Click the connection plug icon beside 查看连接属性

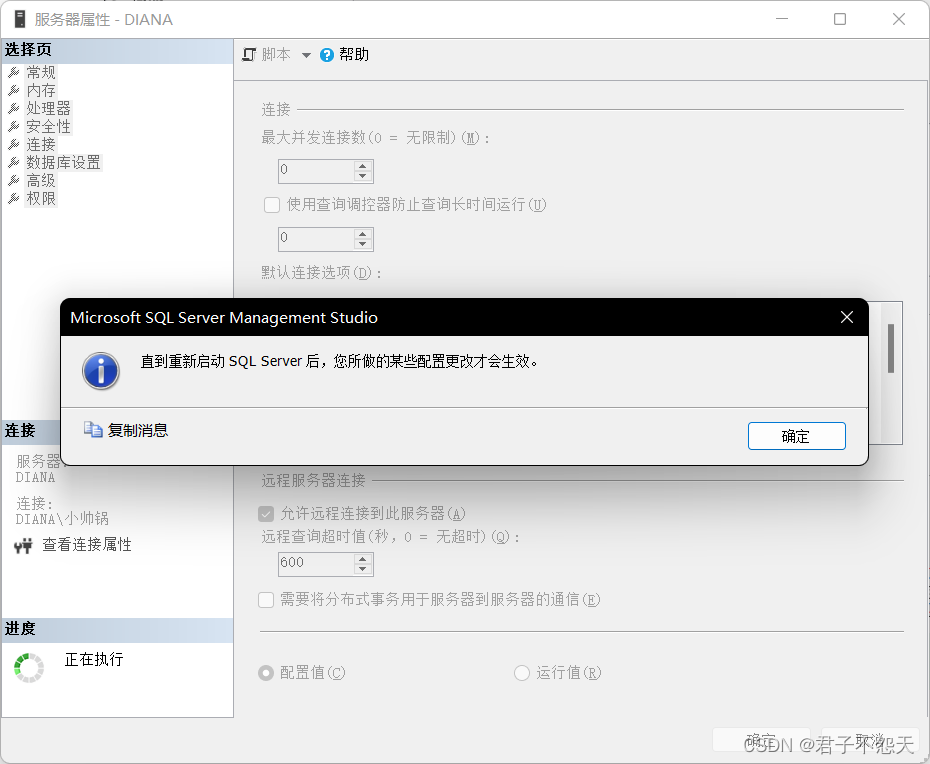point(23,545)
